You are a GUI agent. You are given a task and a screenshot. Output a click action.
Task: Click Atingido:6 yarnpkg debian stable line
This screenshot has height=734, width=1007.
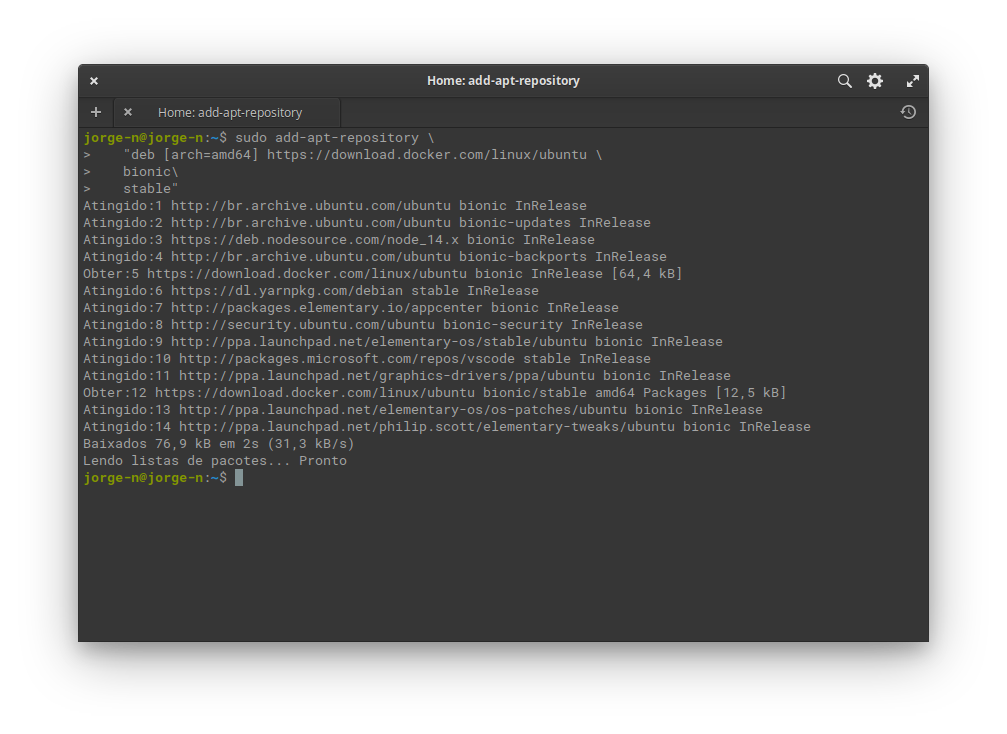point(311,291)
